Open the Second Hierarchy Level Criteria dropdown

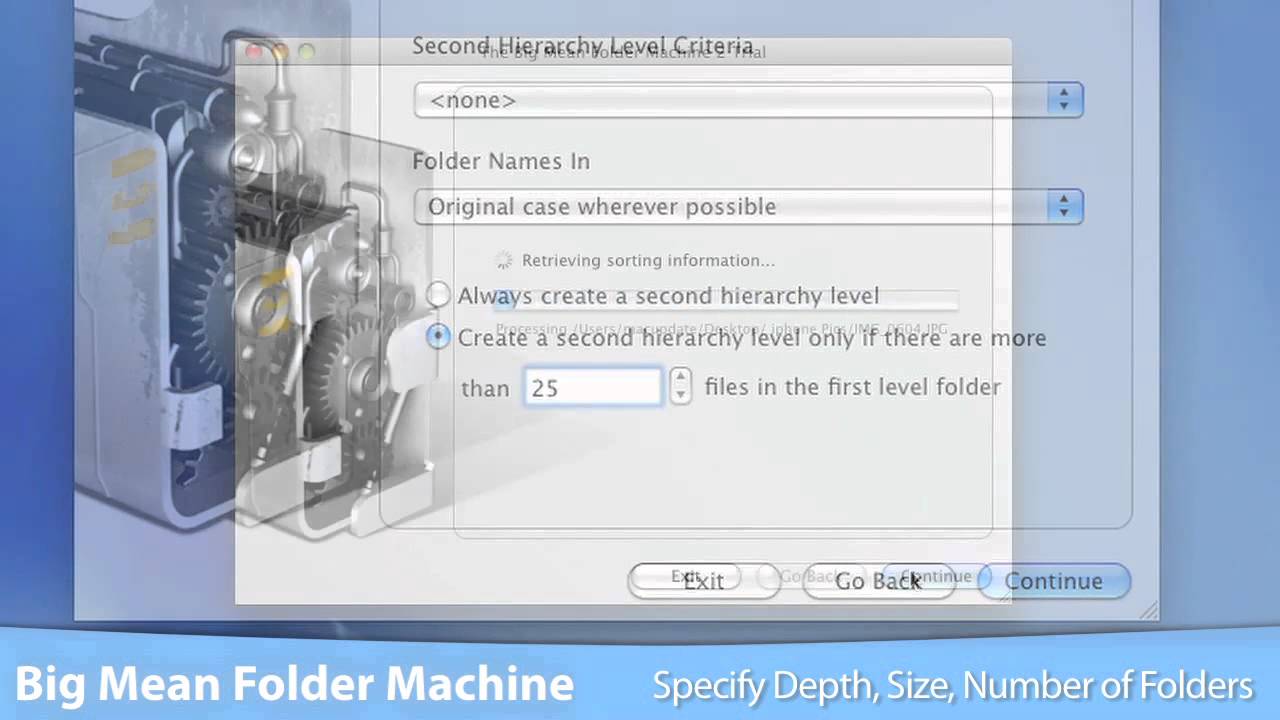pyautogui.click(x=748, y=100)
